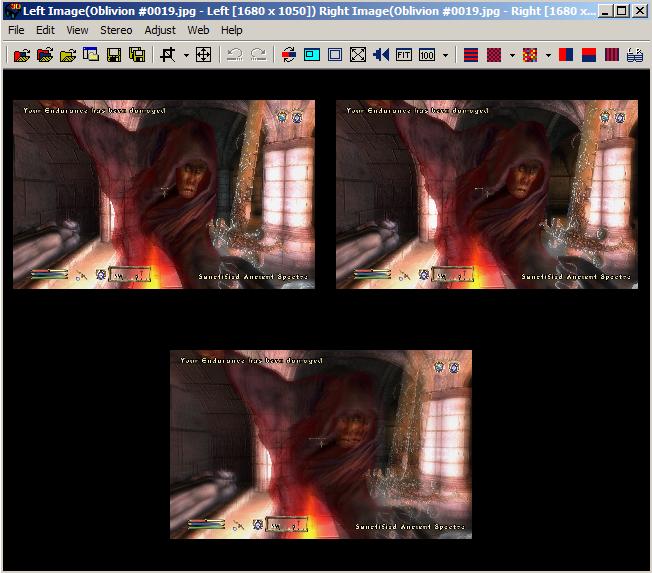Expand the cropping tool dropdown arrow
This screenshot has height=573, width=652.
pos(186,55)
